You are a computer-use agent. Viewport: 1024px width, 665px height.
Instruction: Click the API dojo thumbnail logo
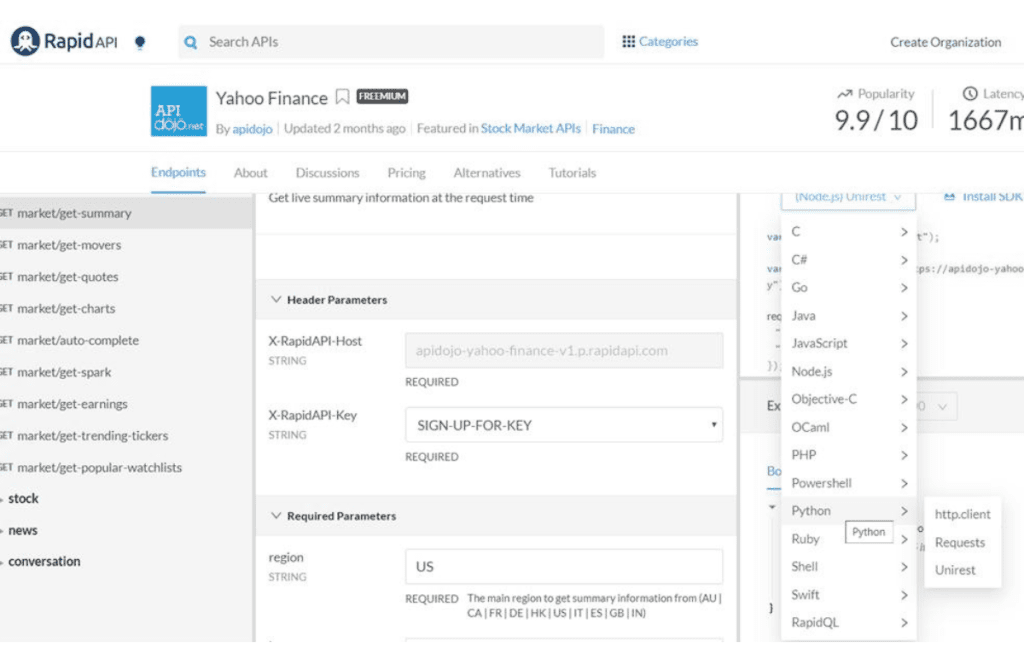pos(178,111)
